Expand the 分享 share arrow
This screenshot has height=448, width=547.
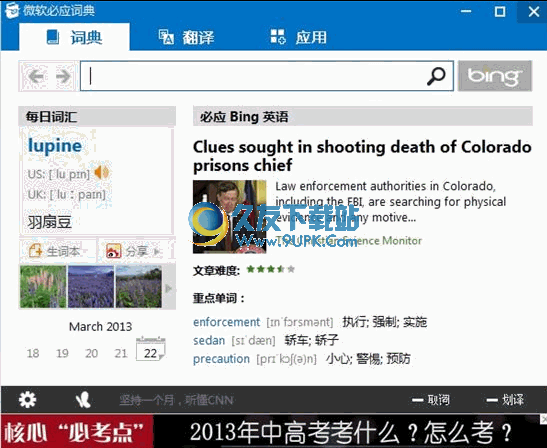[x=157, y=251]
